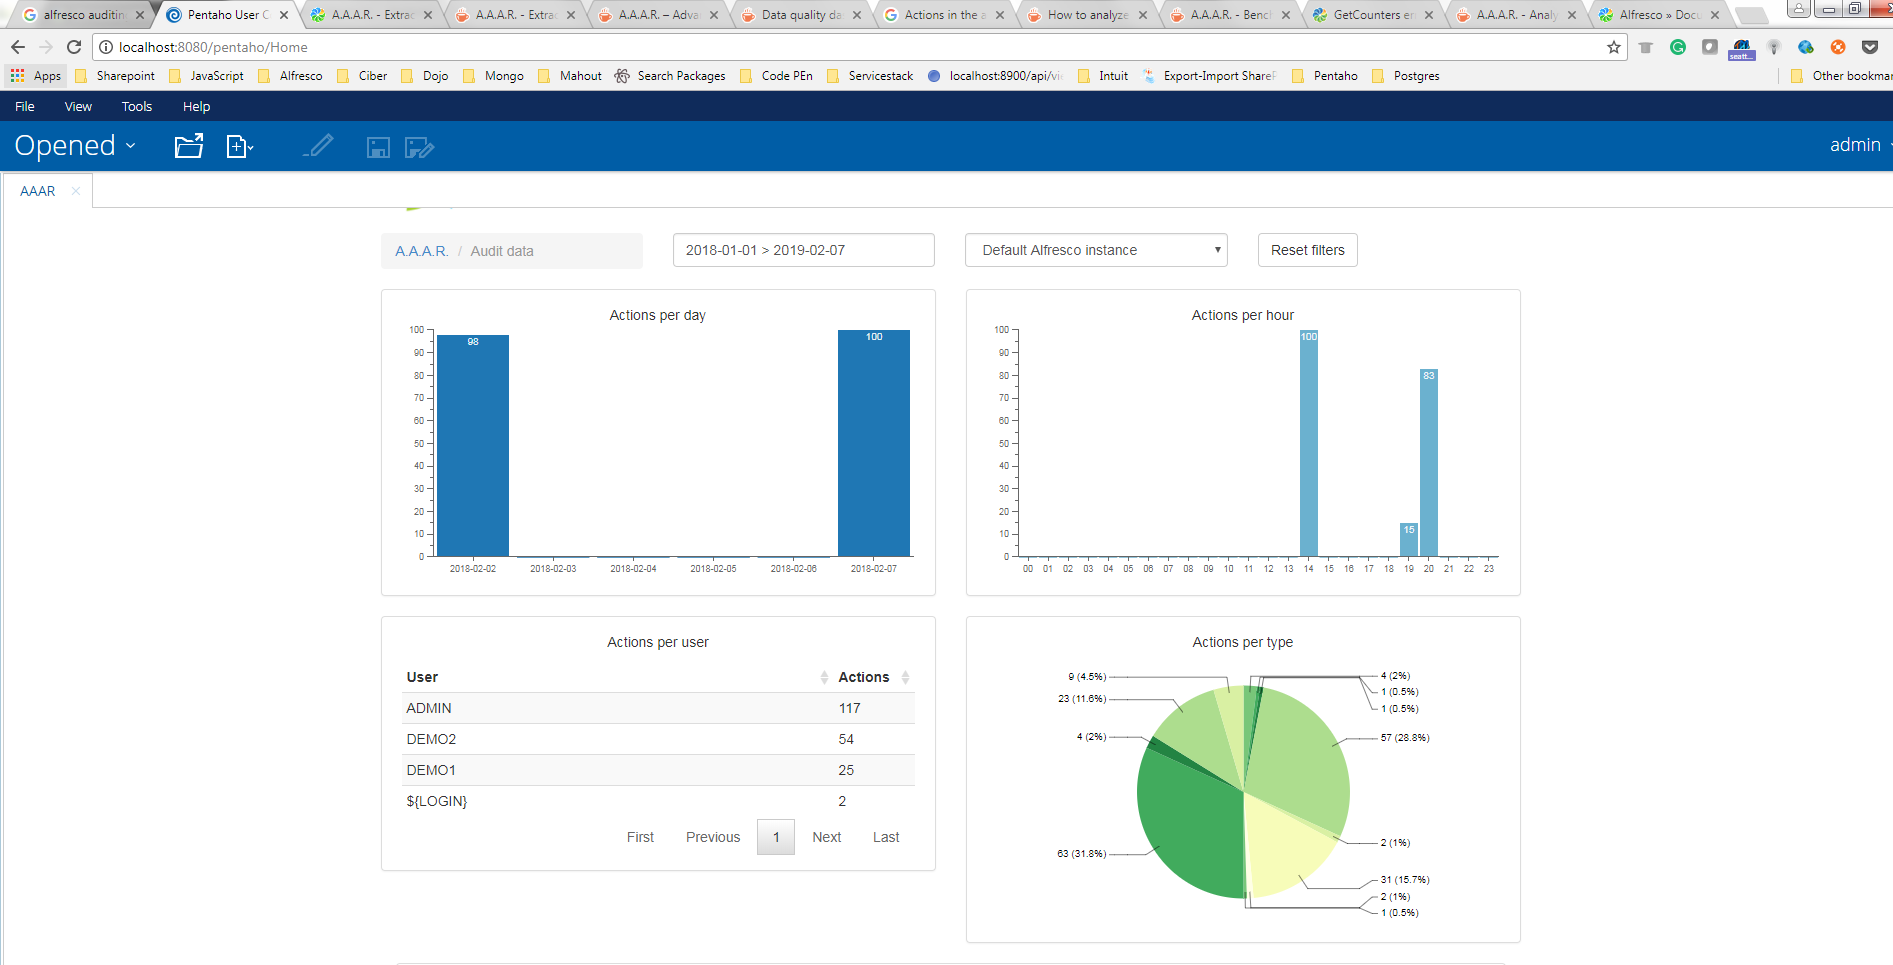Open the Help menu

tap(196, 107)
